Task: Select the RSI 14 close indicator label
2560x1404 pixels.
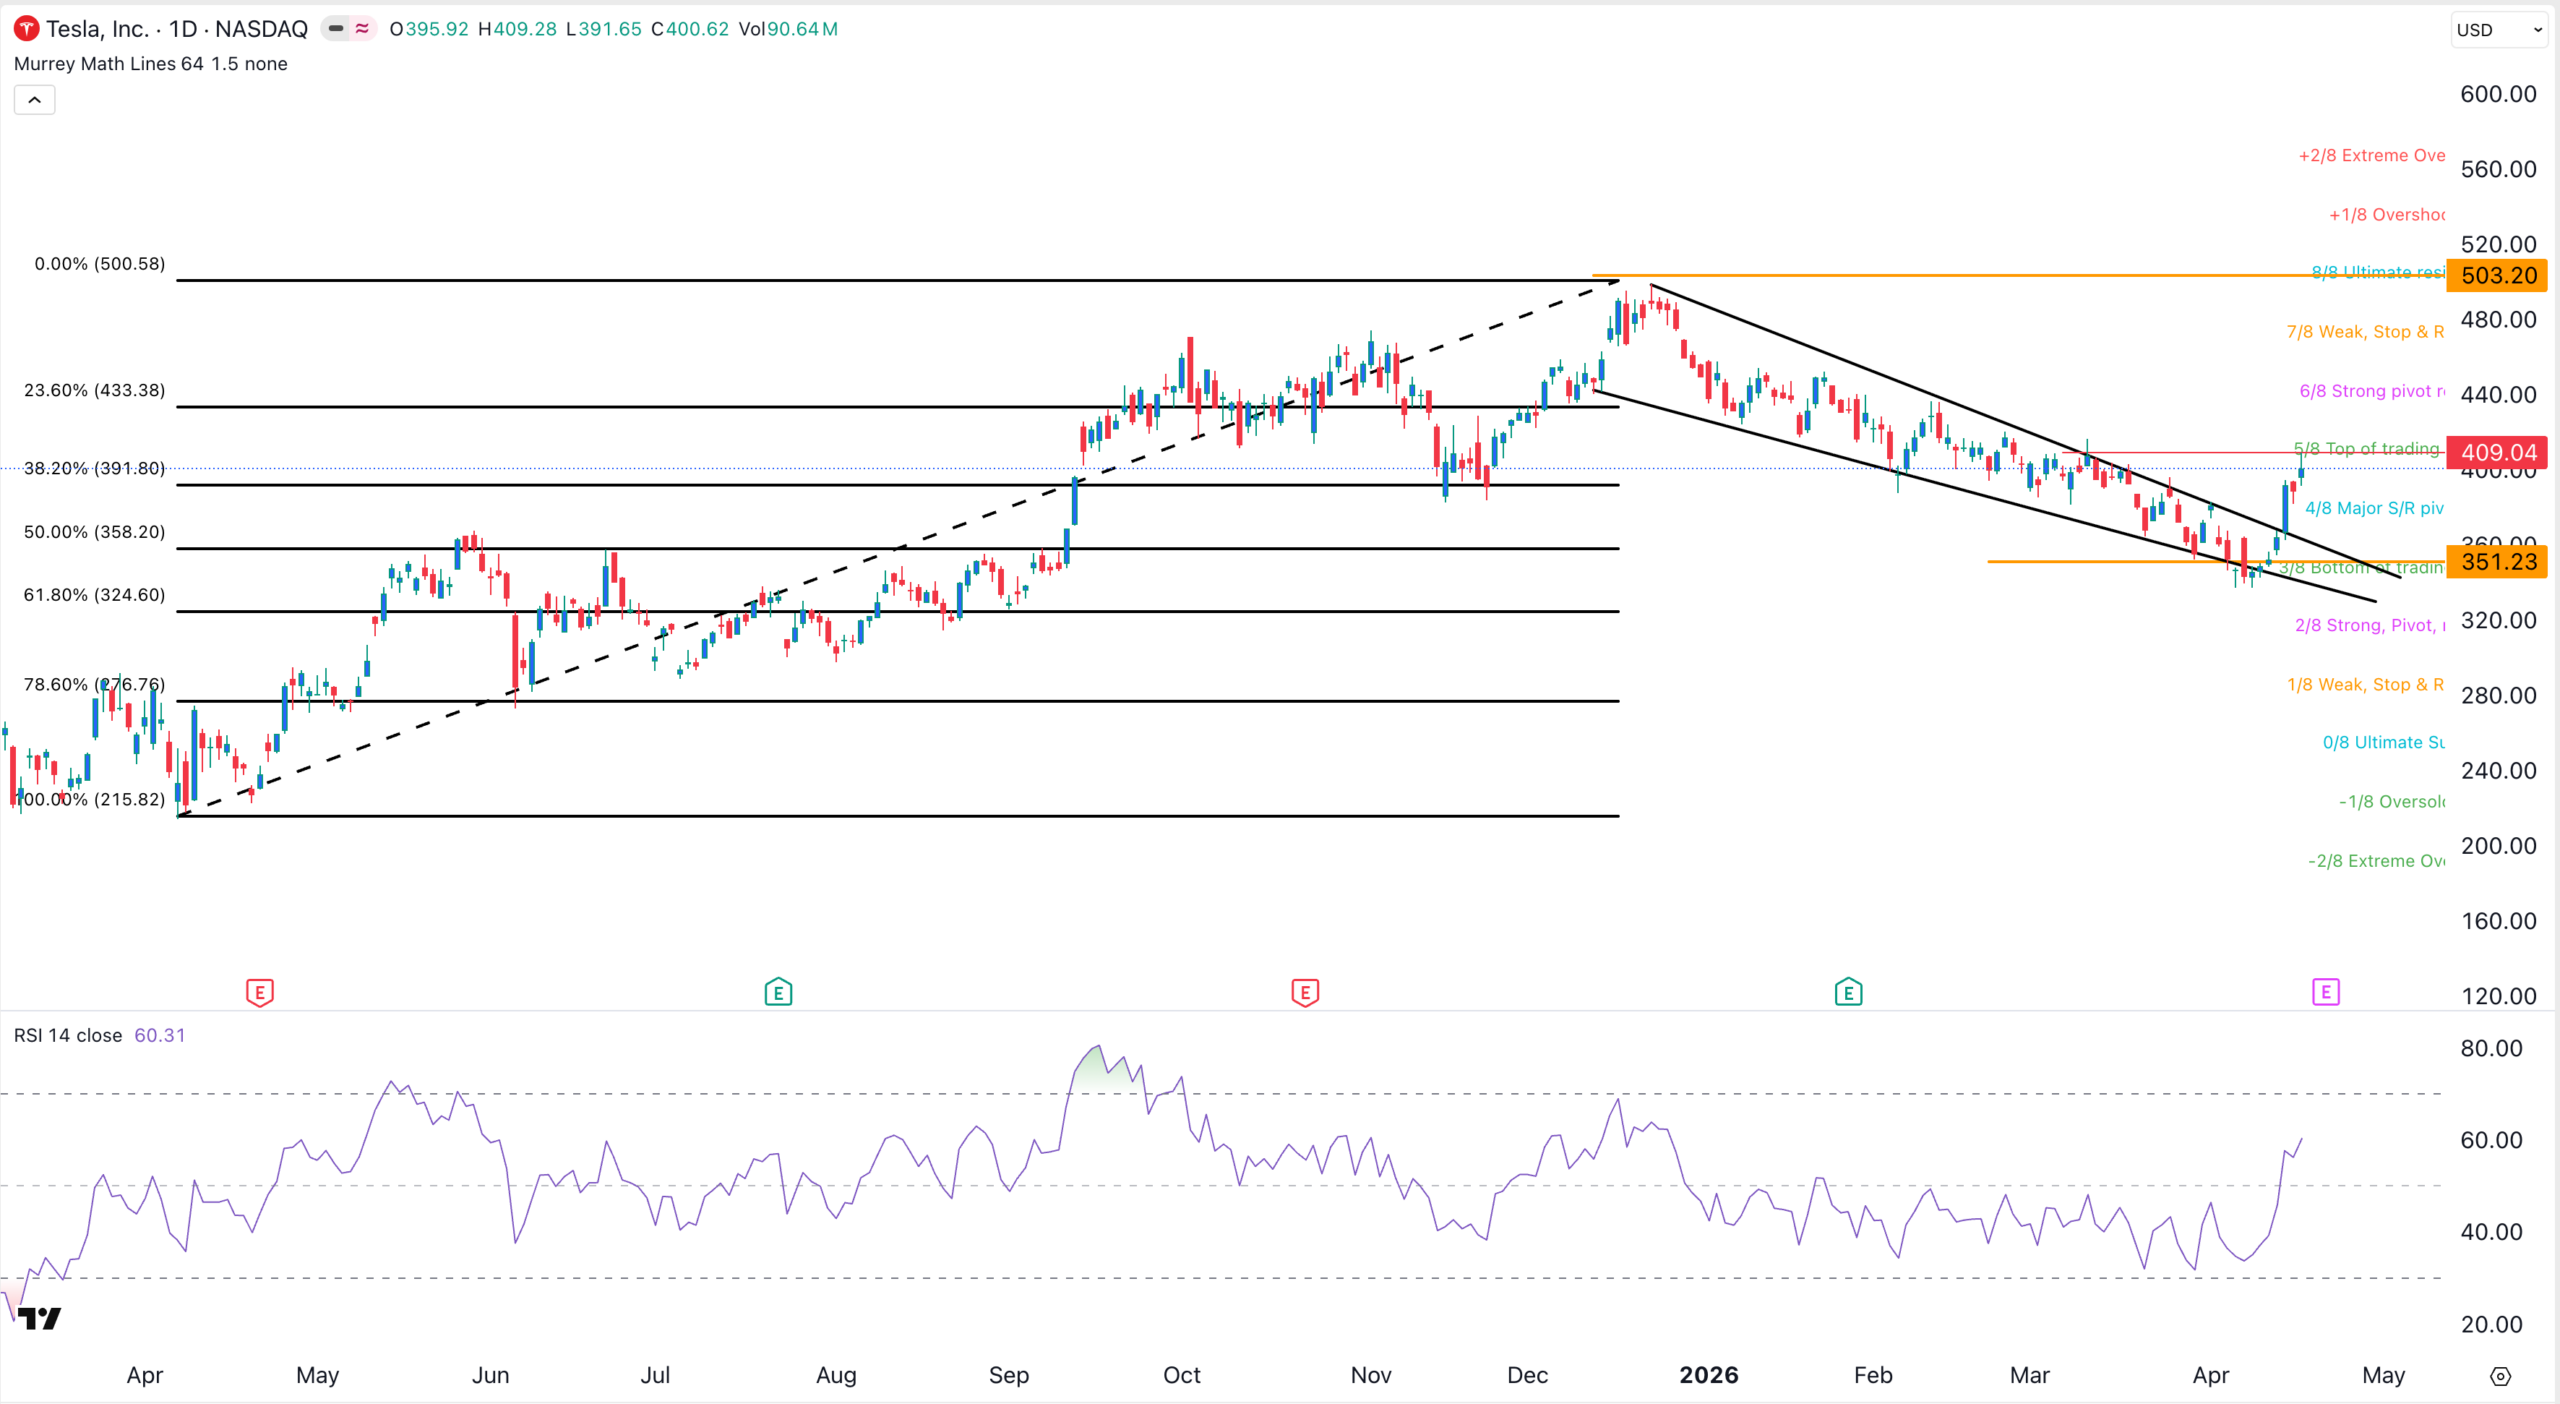Action: click(68, 1035)
